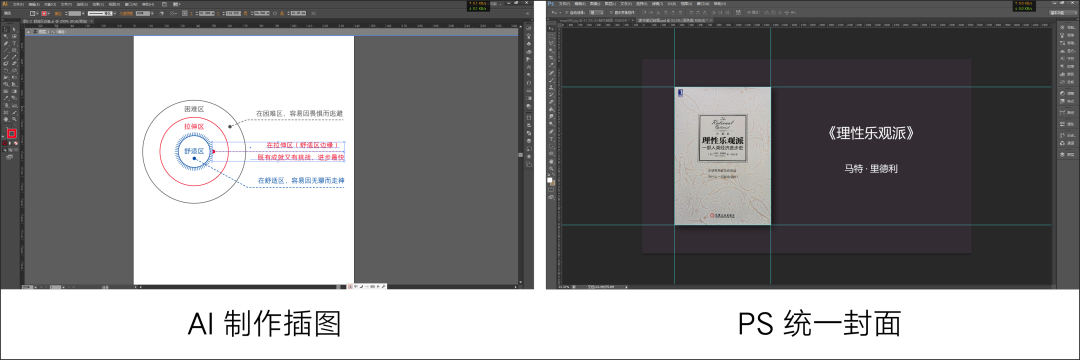Viewport: 1080px width, 360px height.
Task: Select the Hand tool in Photoshop toolbar
Action: pos(551,162)
